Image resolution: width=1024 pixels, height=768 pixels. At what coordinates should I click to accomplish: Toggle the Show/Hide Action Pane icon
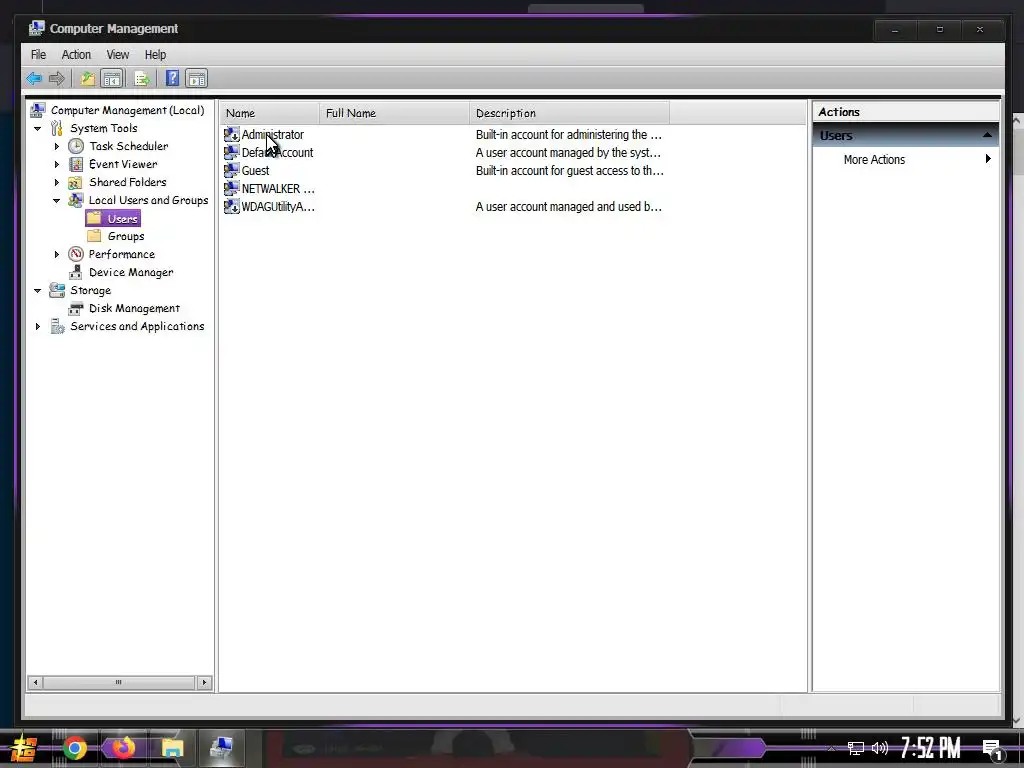[197, 79]
